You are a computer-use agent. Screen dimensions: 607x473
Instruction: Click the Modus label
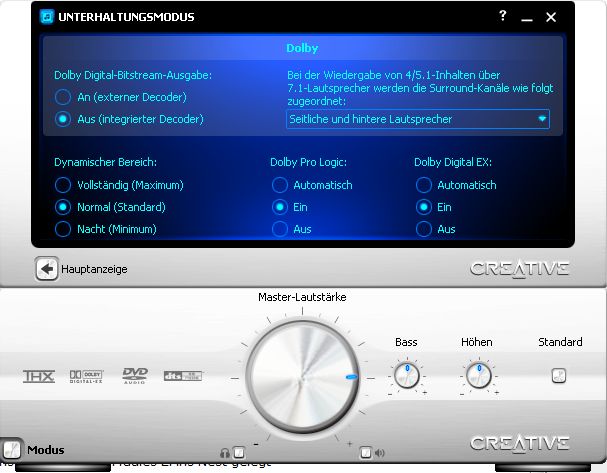coord(46,450)
